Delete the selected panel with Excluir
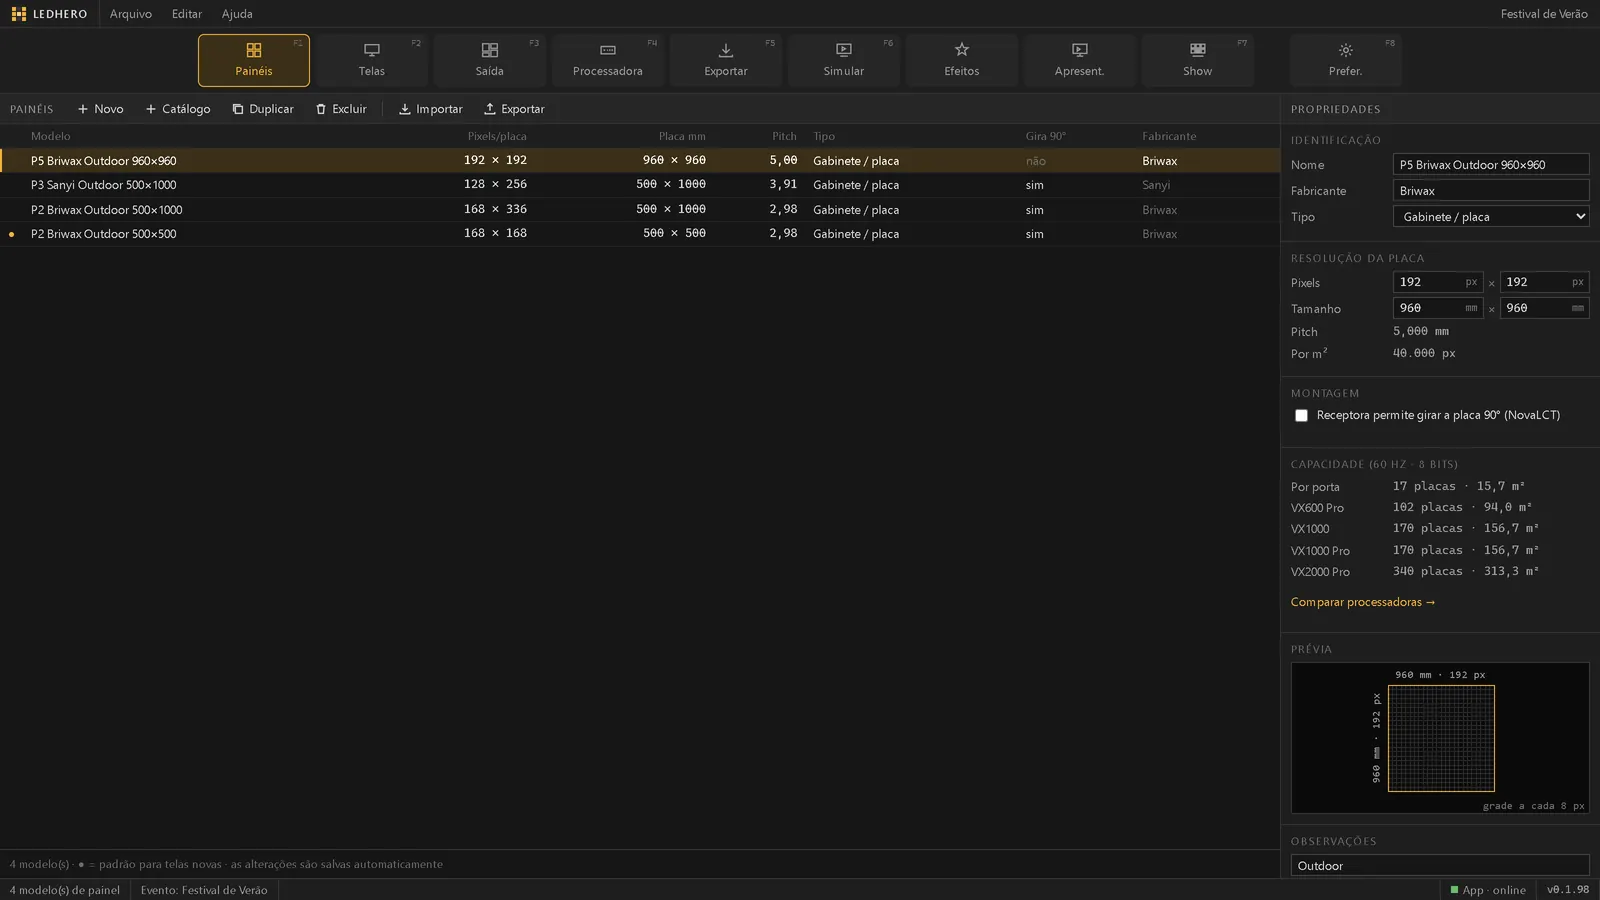Screen dimensions: 1600x900 (x=342, y=109)
